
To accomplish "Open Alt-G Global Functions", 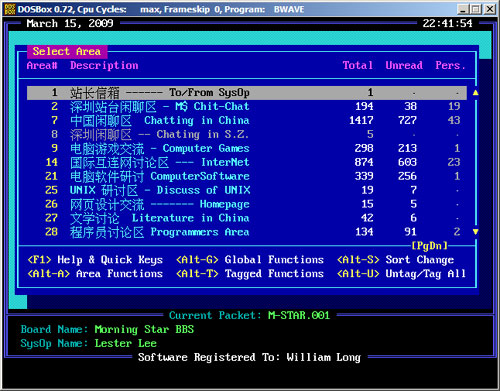I will point(250,260).
